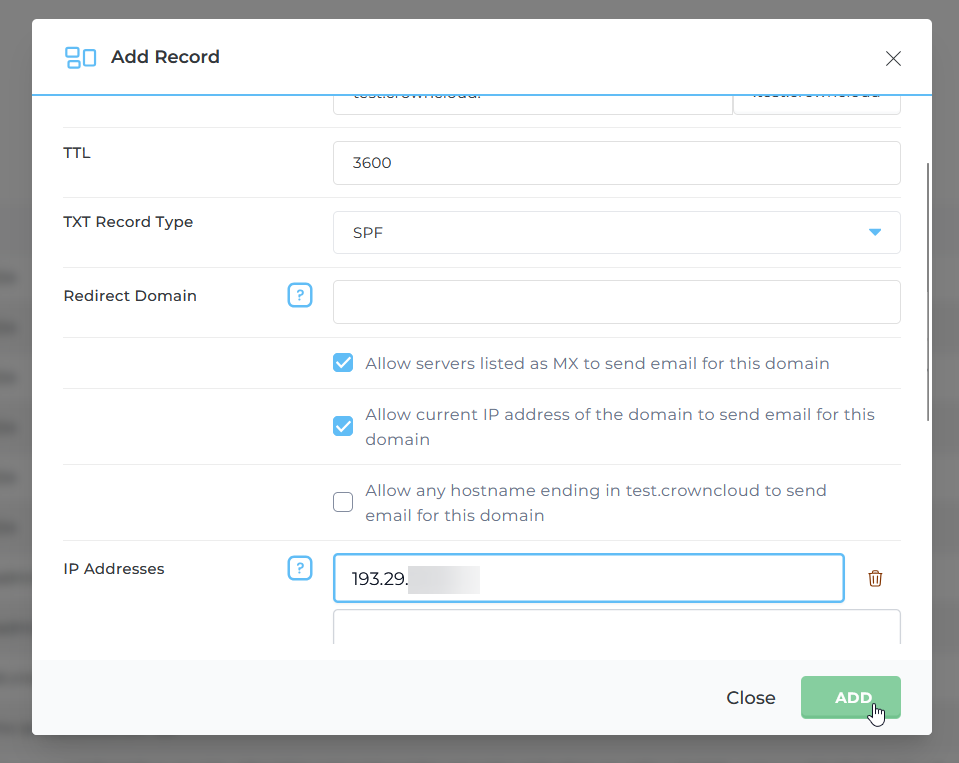Click the dialog's vertical scrollbar
Image resolution: width=959 pixels, height=763 pixels.
pos(928,290)
